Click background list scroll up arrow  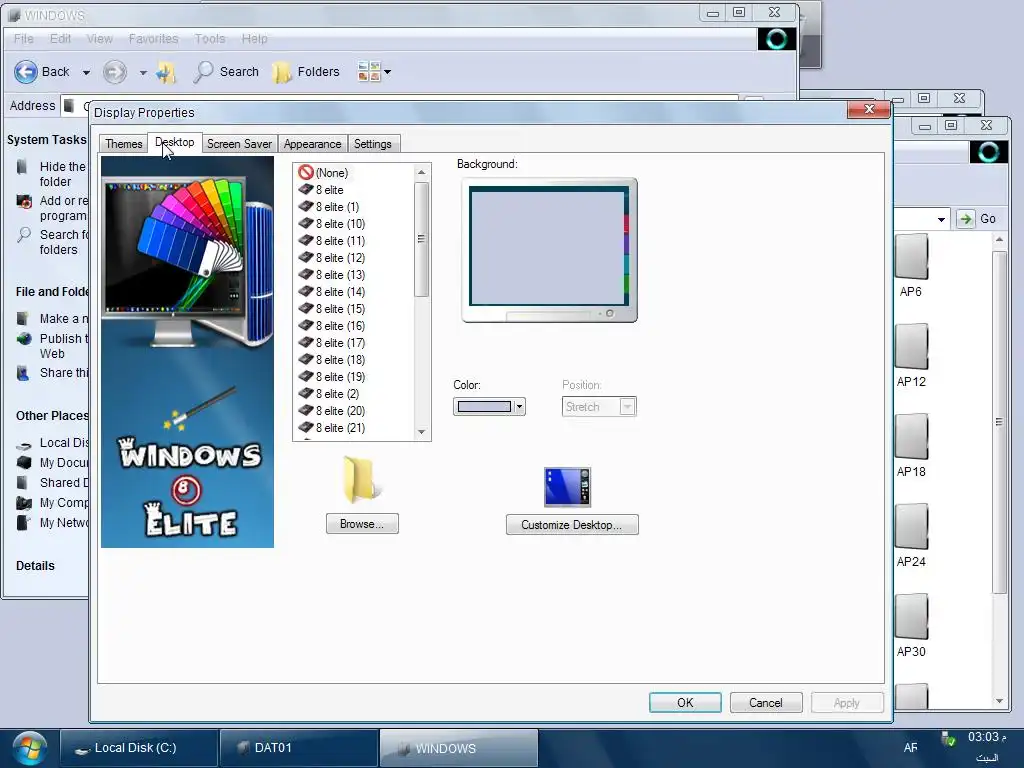[x=421, y=172]
